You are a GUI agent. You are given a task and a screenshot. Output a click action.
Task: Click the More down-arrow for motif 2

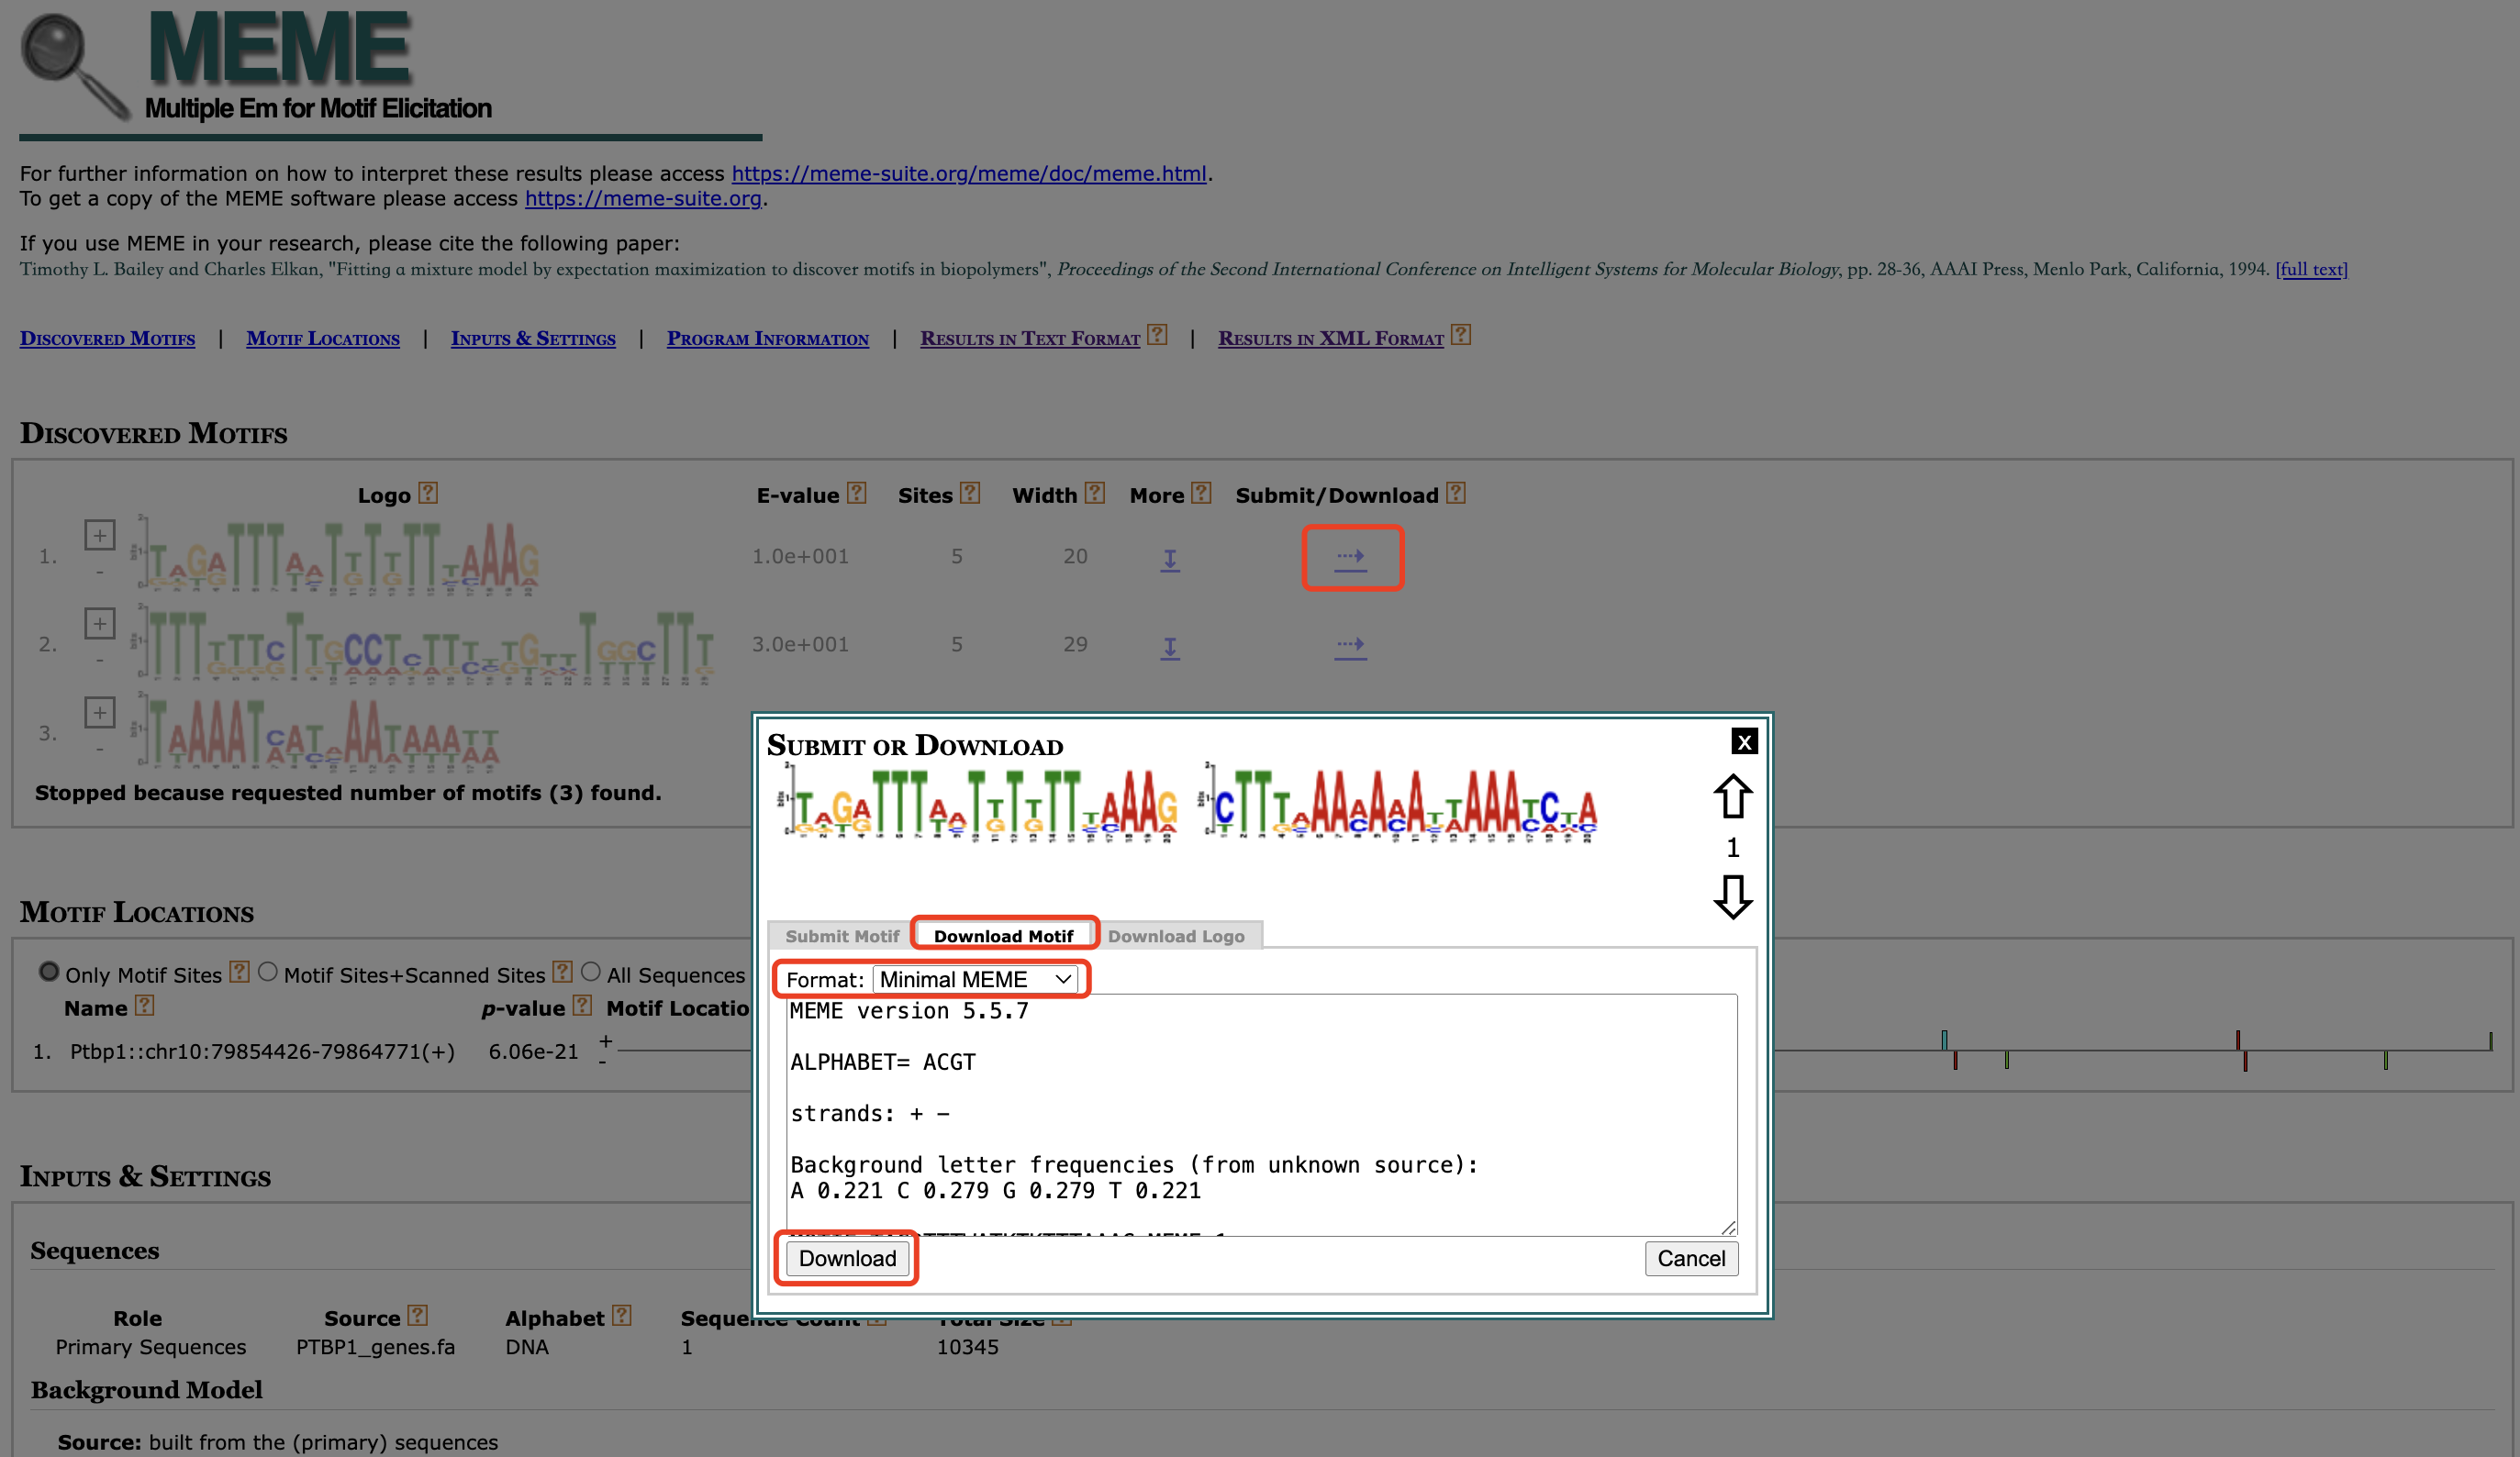(1169, 647)
